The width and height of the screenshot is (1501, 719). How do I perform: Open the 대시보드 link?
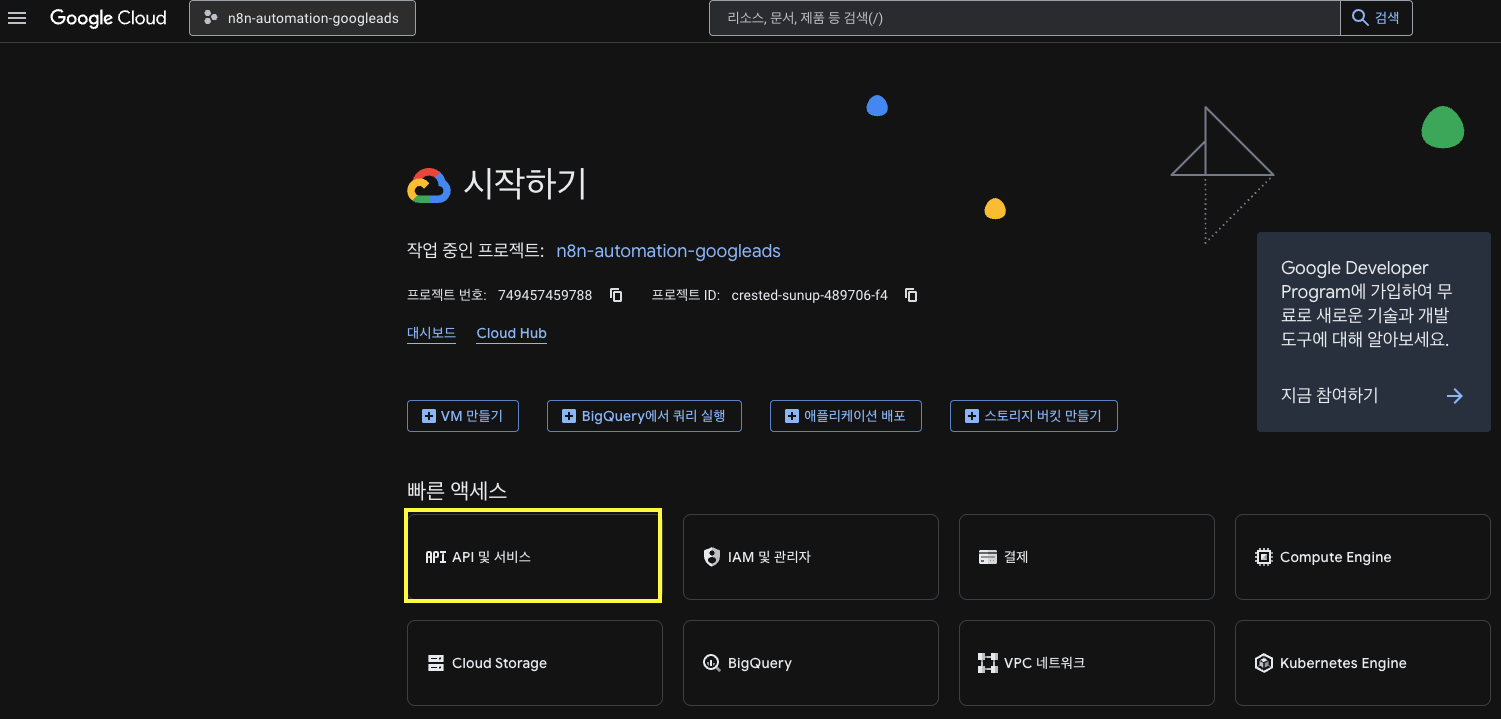tap(431, 333)
